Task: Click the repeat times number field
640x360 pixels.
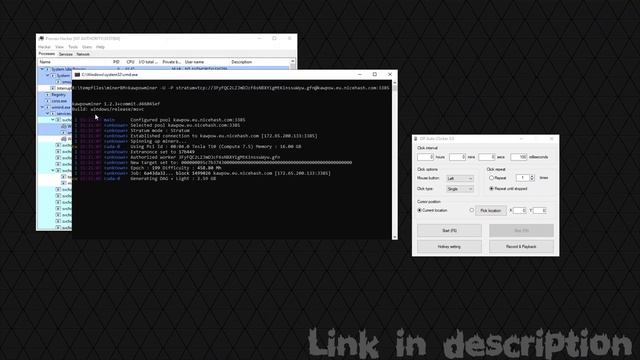Action: 522,178
